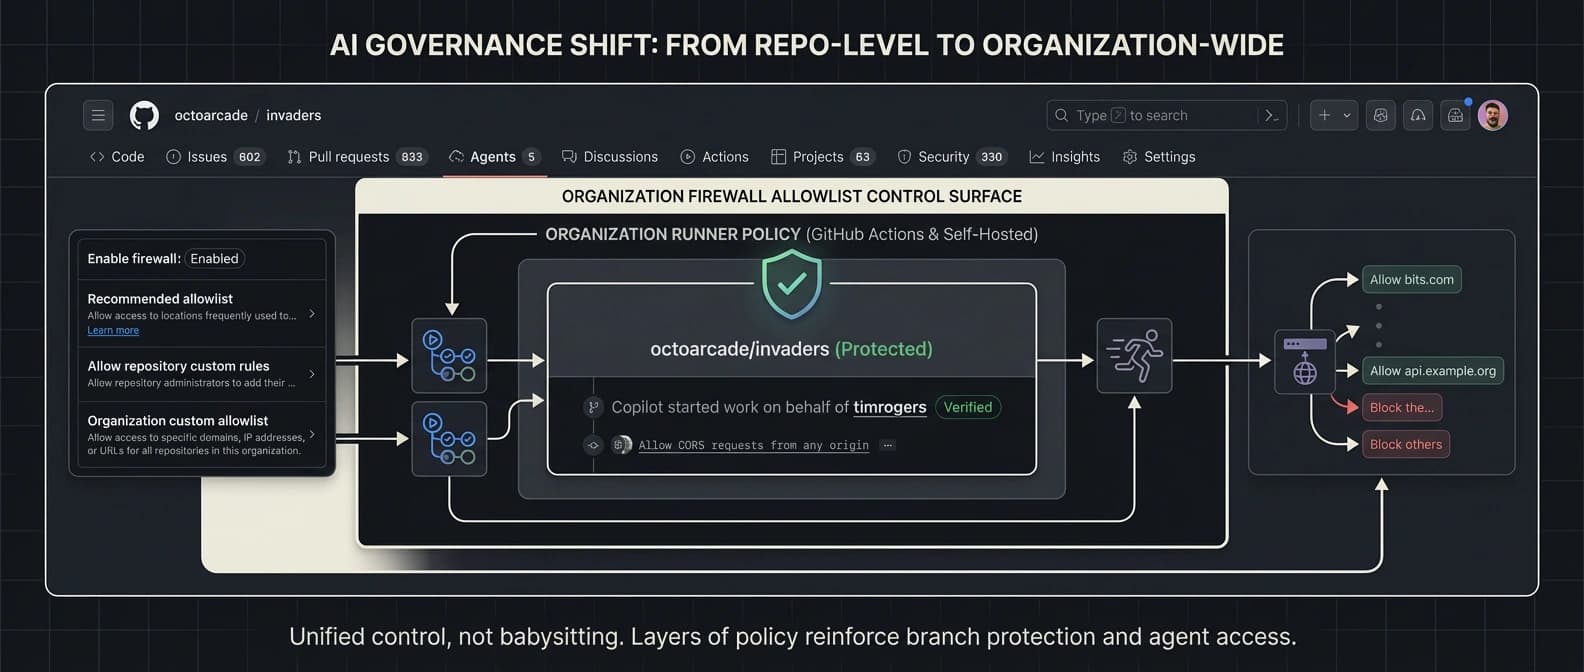Click Organization Firewall Allowlist Control Surface header
The image size is (1584, 672).
pos(792,196)
